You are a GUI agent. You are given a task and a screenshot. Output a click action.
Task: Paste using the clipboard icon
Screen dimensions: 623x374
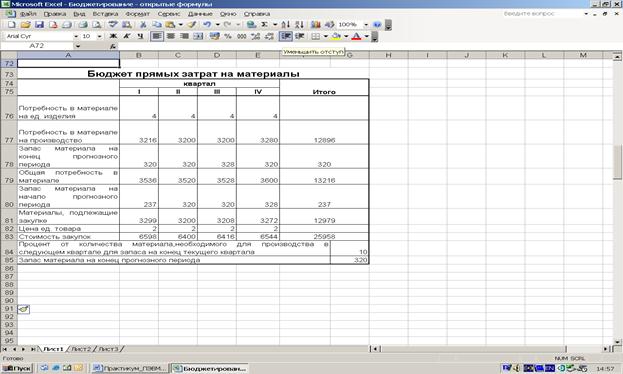(170, 25)
